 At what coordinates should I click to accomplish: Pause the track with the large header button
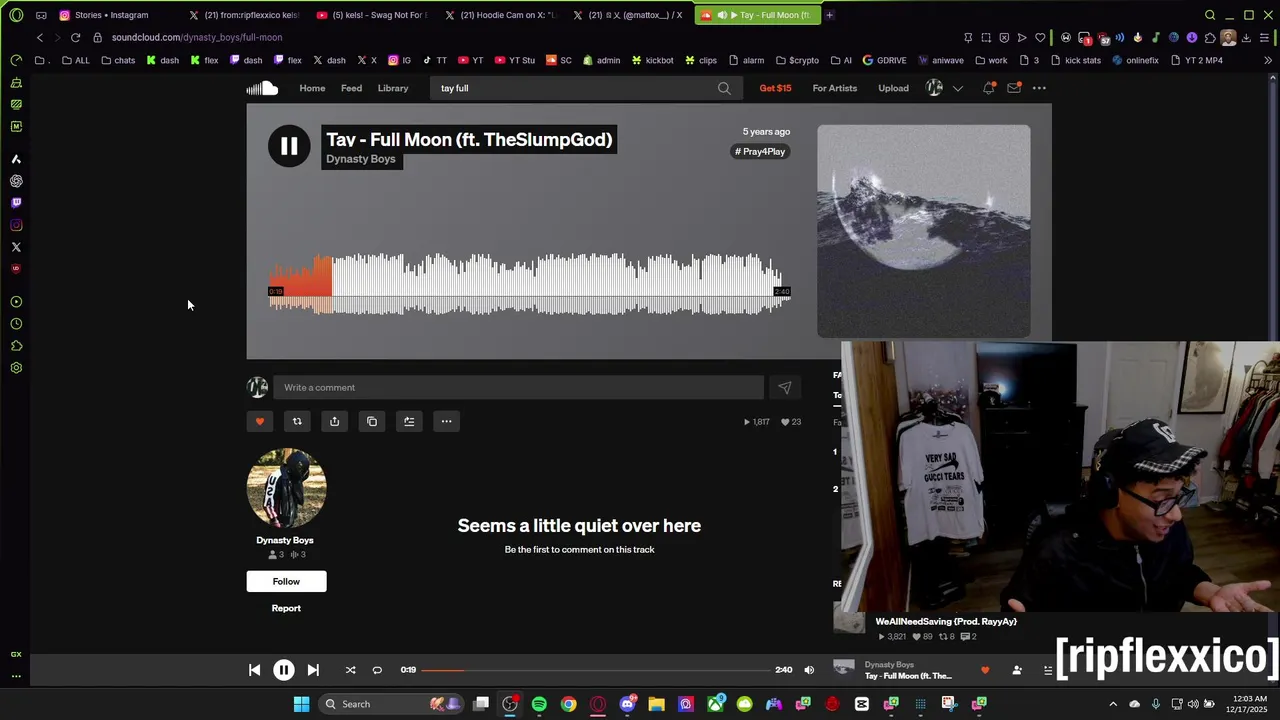pos(289,147)
